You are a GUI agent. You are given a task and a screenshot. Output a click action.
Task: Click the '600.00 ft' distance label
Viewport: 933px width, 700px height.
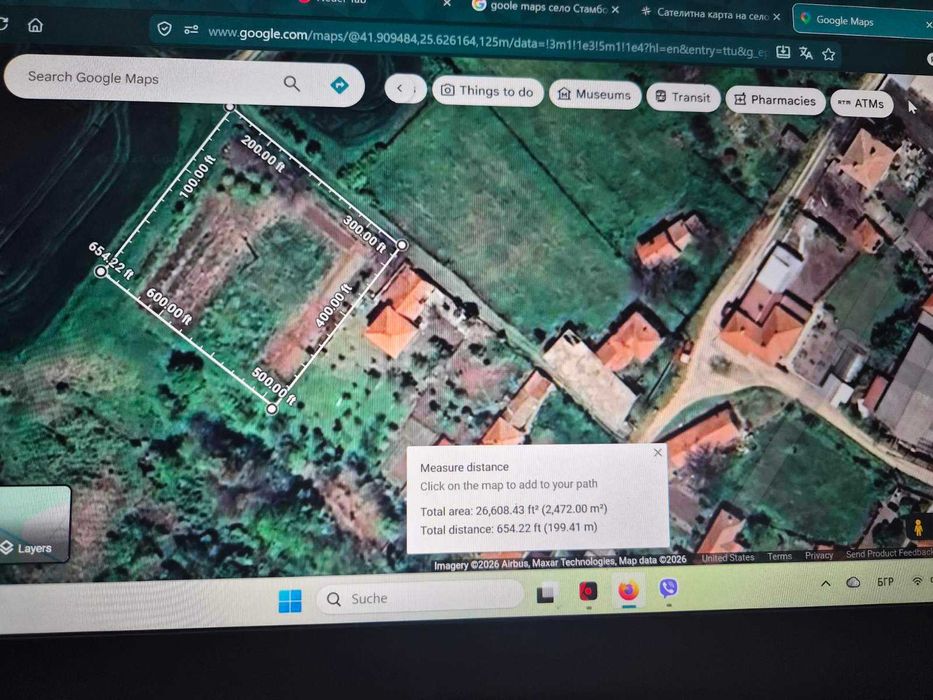click(x=169, y=307)
